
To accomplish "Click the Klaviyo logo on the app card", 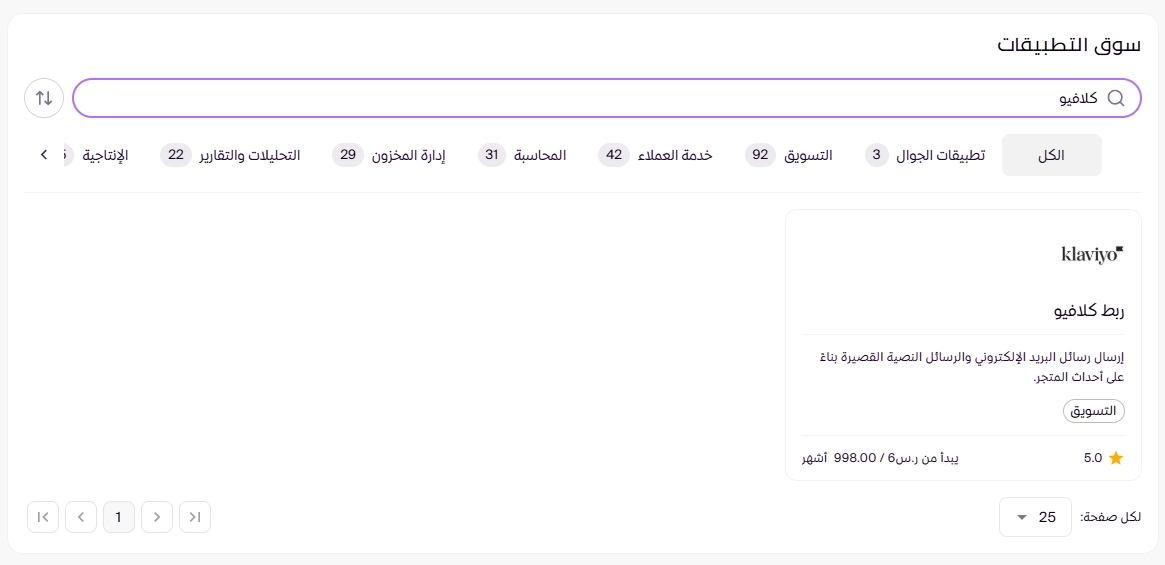I will [x=1092, y=254].
